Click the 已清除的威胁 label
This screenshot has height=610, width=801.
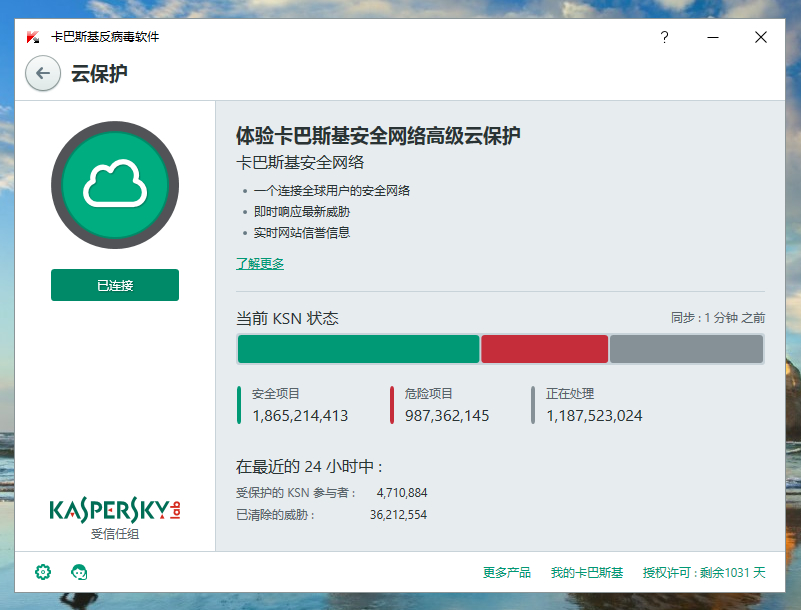click(x=276, y=514)
